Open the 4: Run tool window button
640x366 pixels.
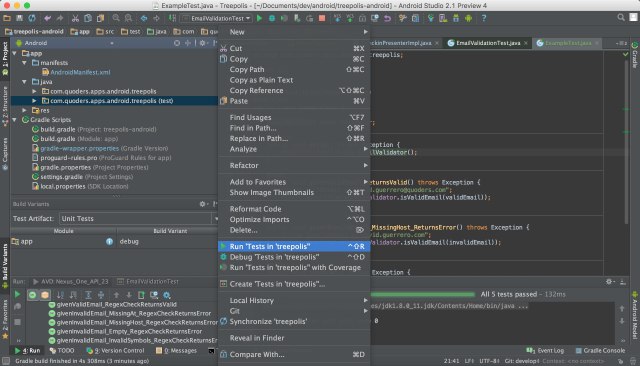coord(28,351)
